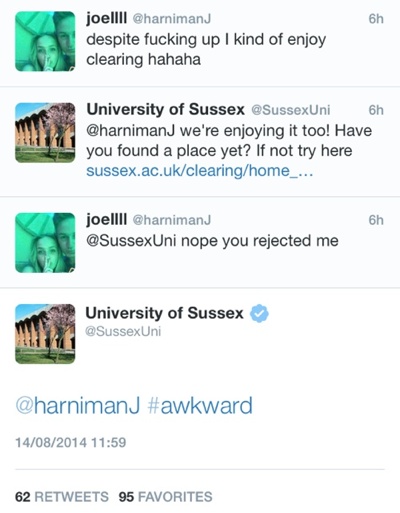Open University of Sussex avatar in reply tweet

(45, 133)
